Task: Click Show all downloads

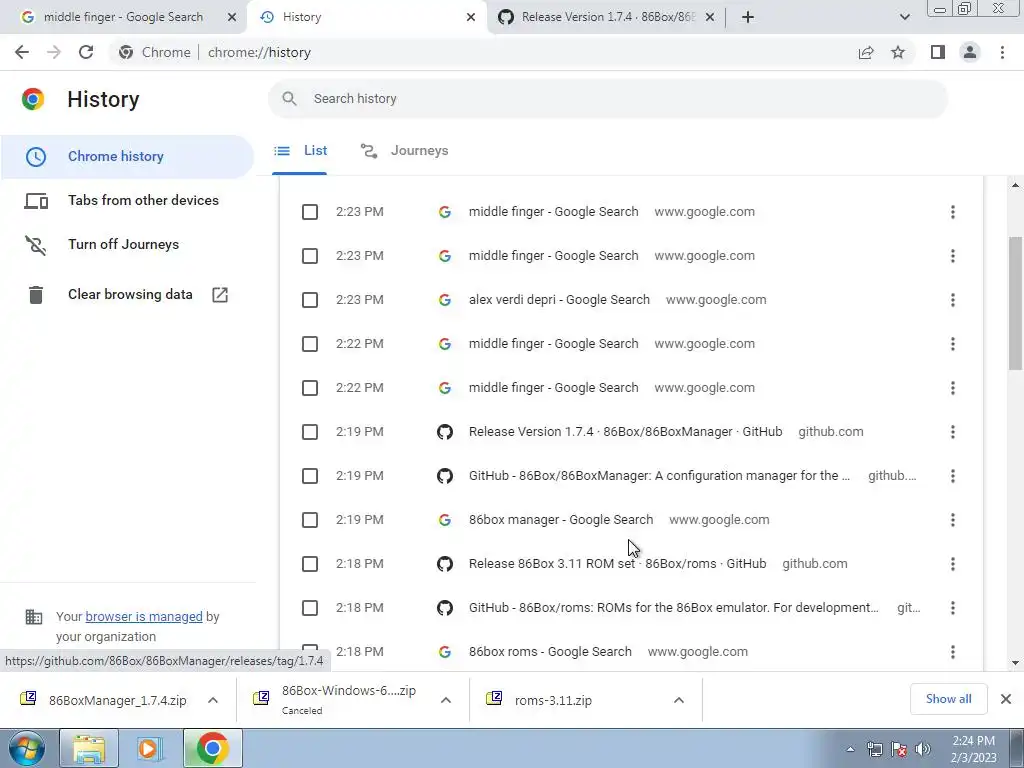Action: (948, 699)
